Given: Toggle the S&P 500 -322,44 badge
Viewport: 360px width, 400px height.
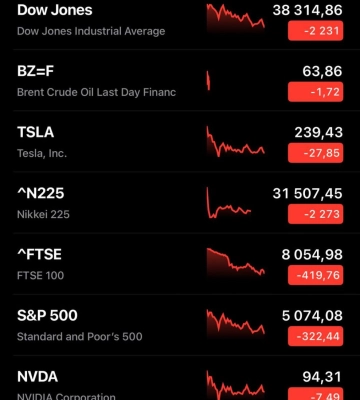Looking at the screenshot, I should [315, 336].
